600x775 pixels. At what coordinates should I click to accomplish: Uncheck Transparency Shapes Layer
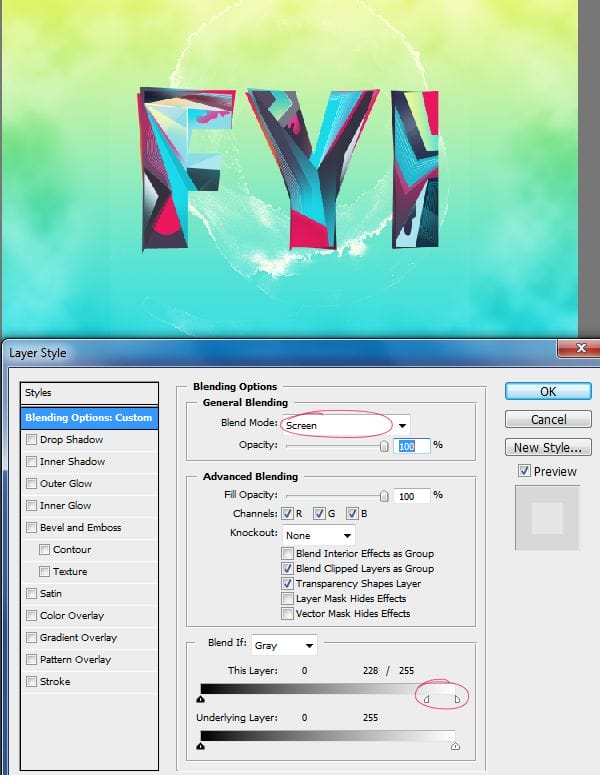287,583
